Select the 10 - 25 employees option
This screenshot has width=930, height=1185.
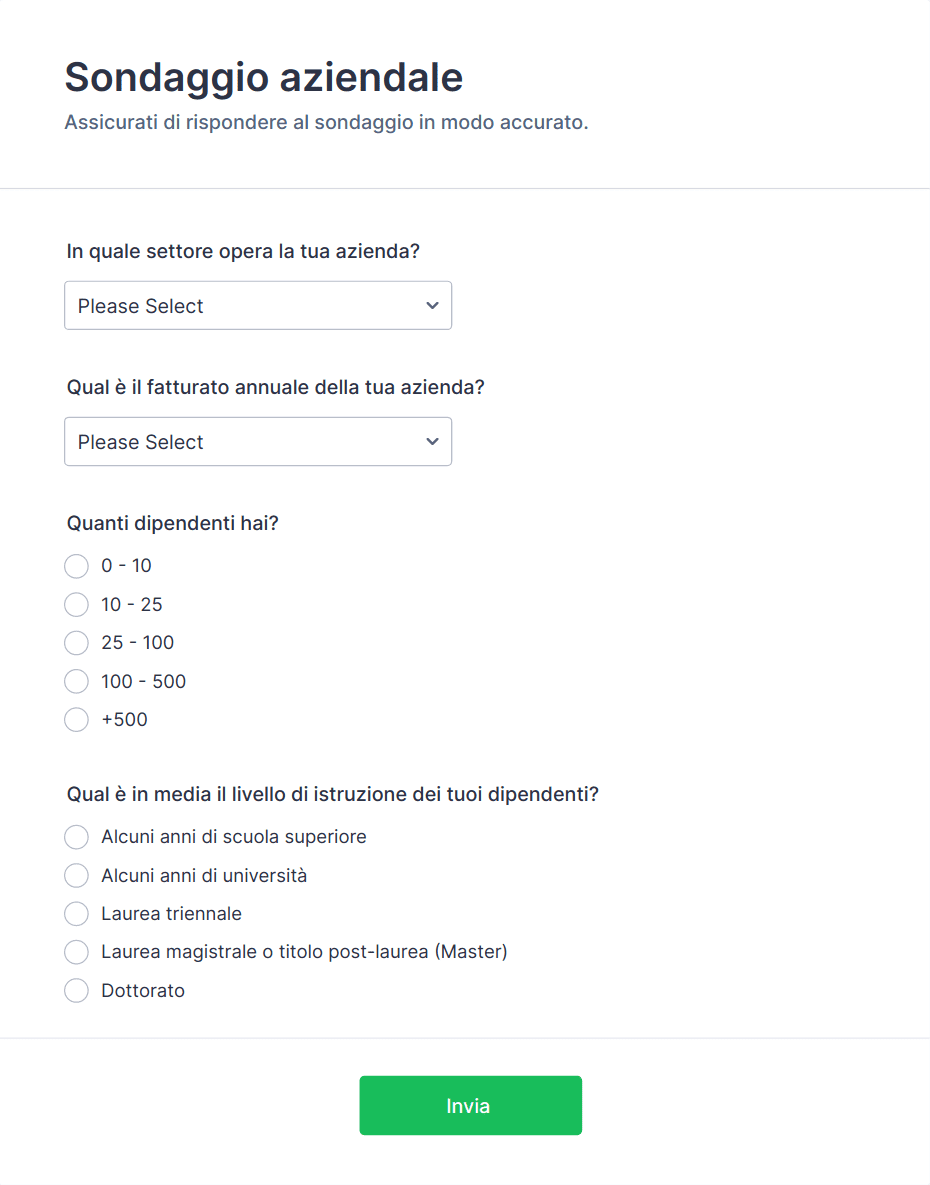(x=76, y=605)
